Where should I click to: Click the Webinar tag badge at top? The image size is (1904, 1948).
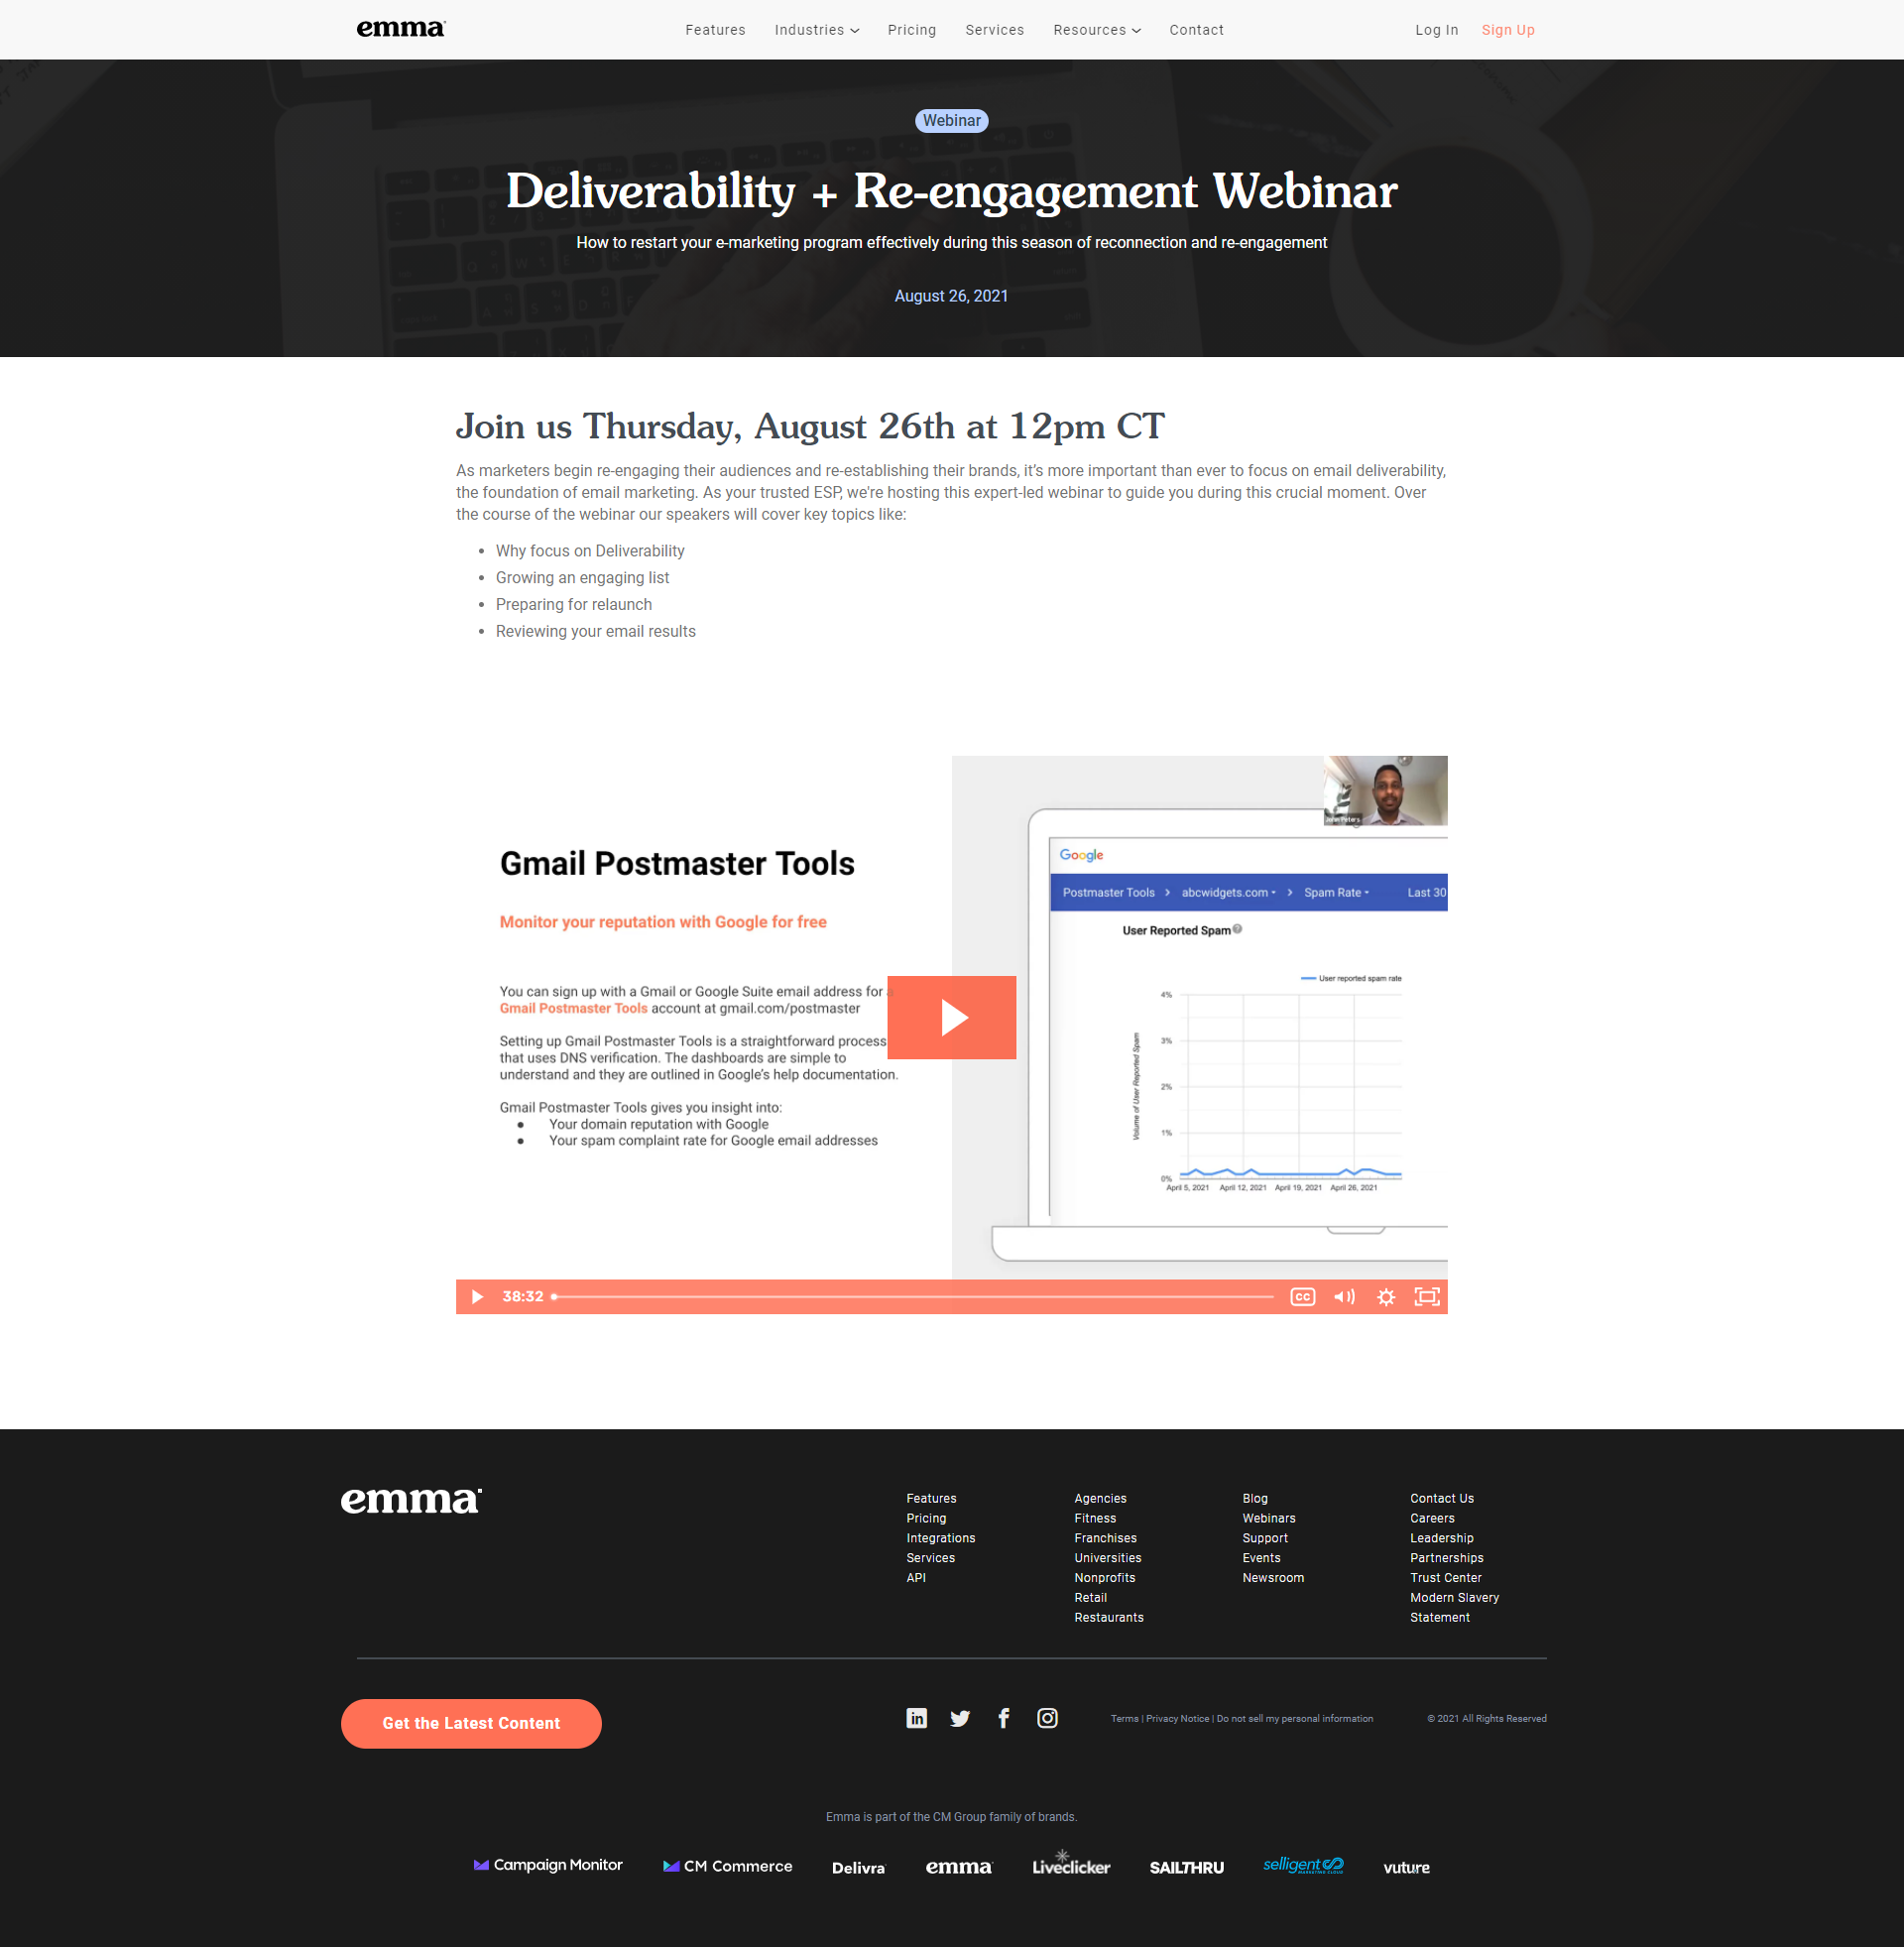952,120
